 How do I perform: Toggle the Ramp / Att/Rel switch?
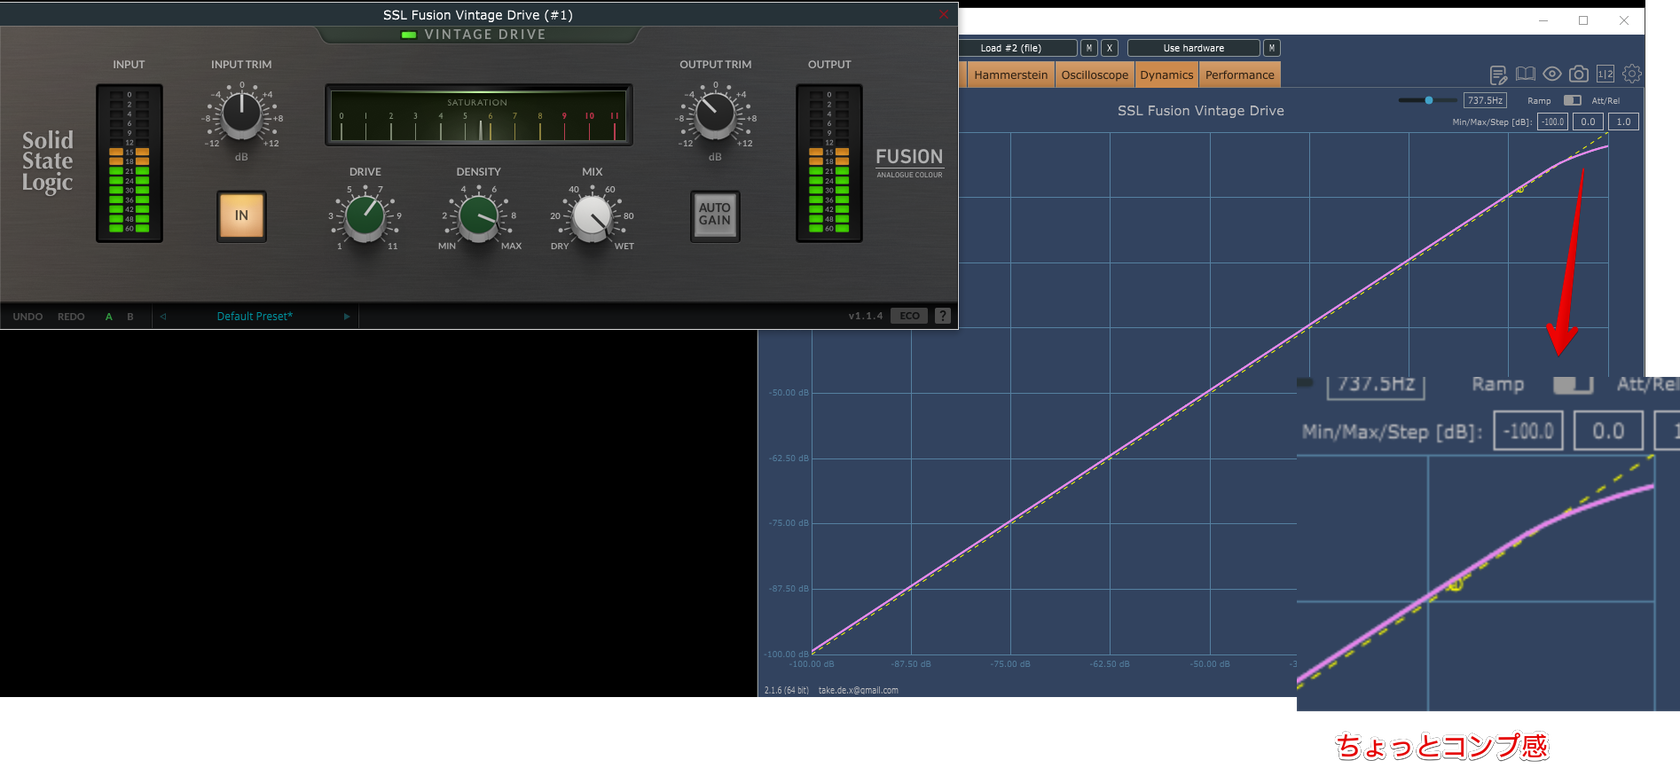[1572, 100]
